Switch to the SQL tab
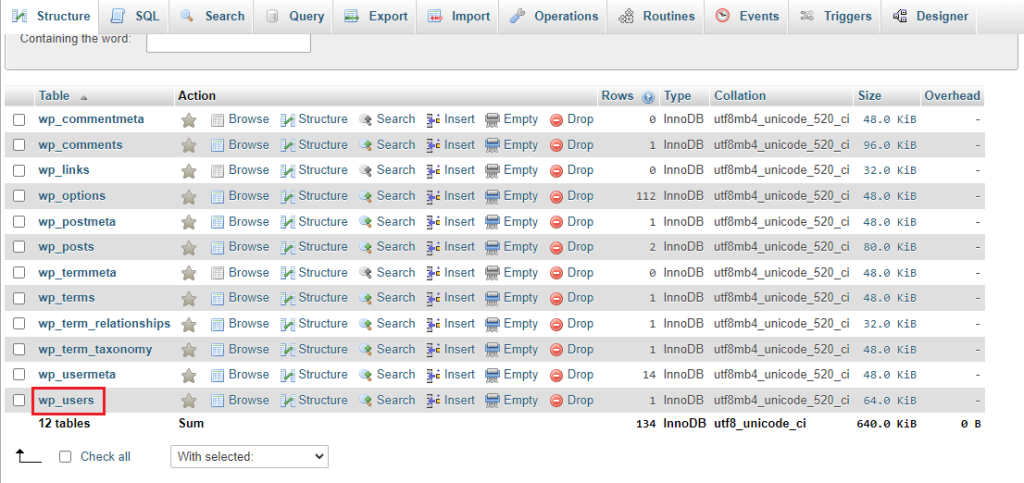The height and width of the screenshot is (483, 1024). [x=135, y=16]
